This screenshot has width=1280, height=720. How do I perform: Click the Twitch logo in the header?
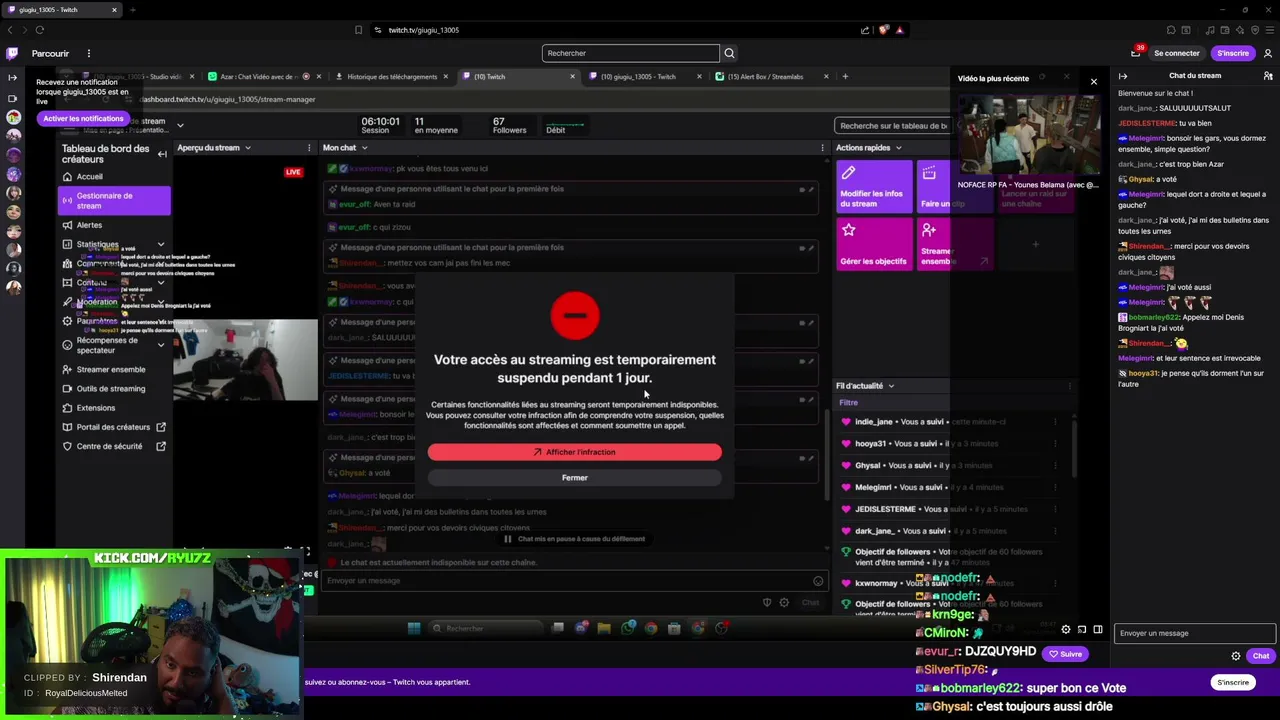pos(12,53)
